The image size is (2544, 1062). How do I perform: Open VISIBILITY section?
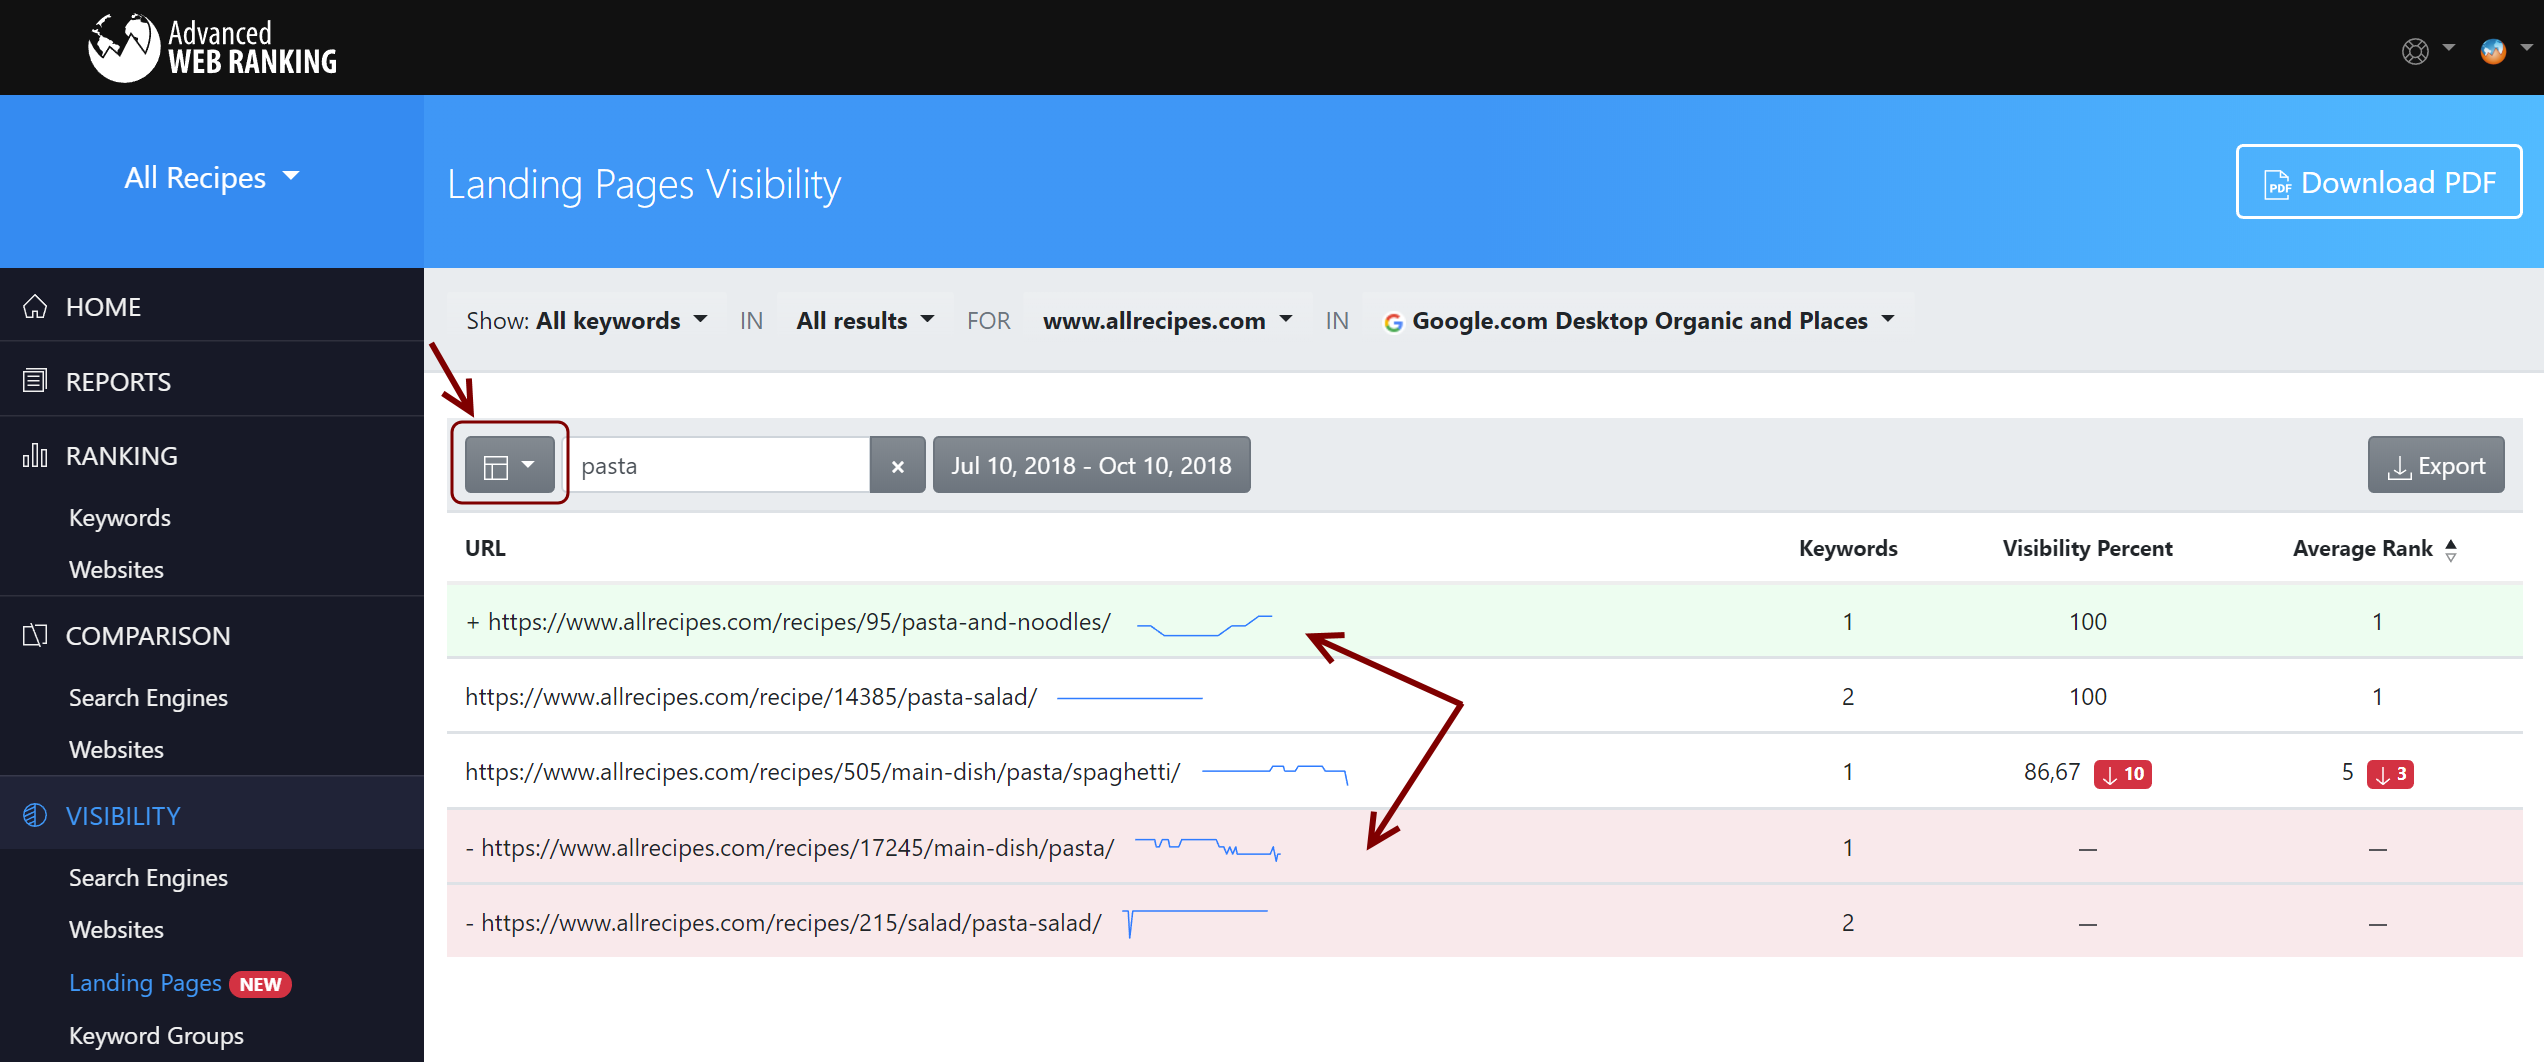tap(123, 816)
